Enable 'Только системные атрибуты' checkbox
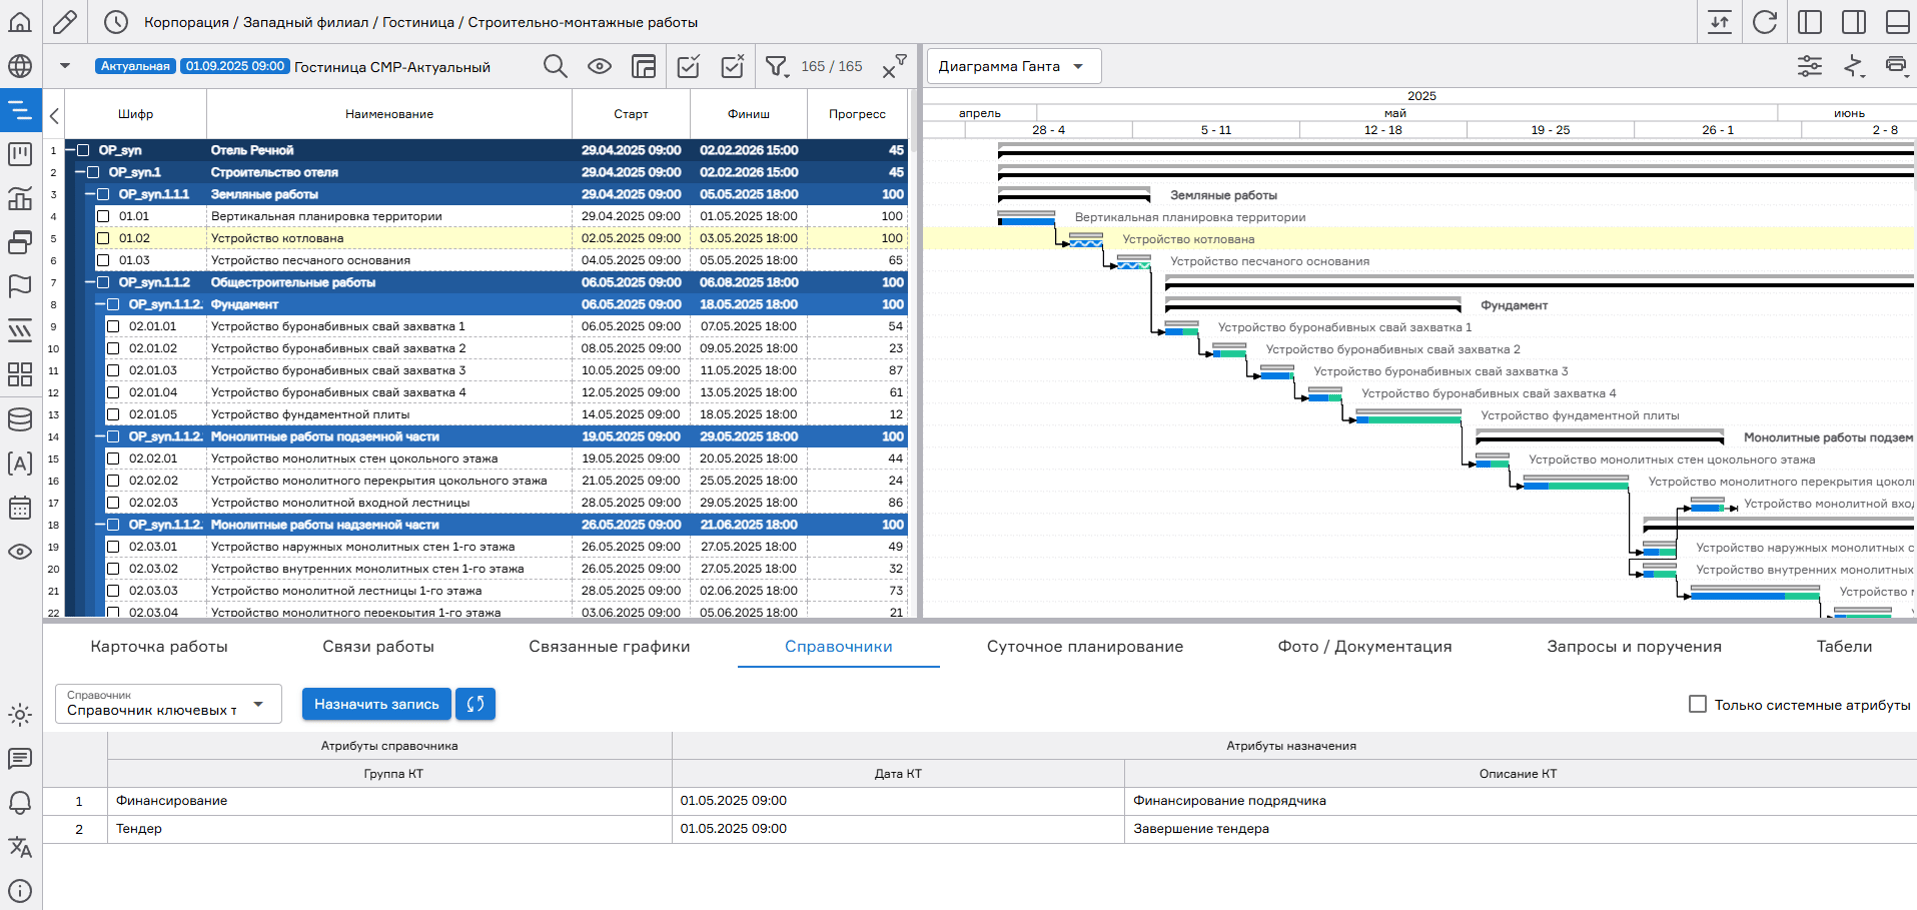1917x910 pixels. click(x=1697, y=704)
